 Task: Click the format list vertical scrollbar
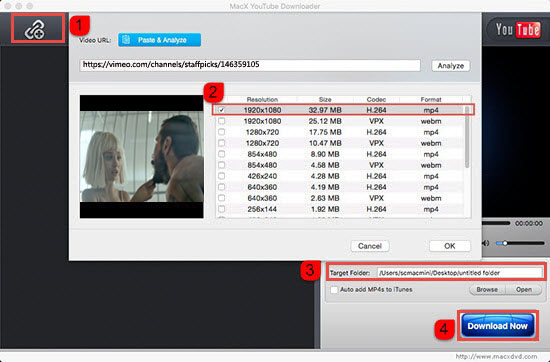coord(467,137)
